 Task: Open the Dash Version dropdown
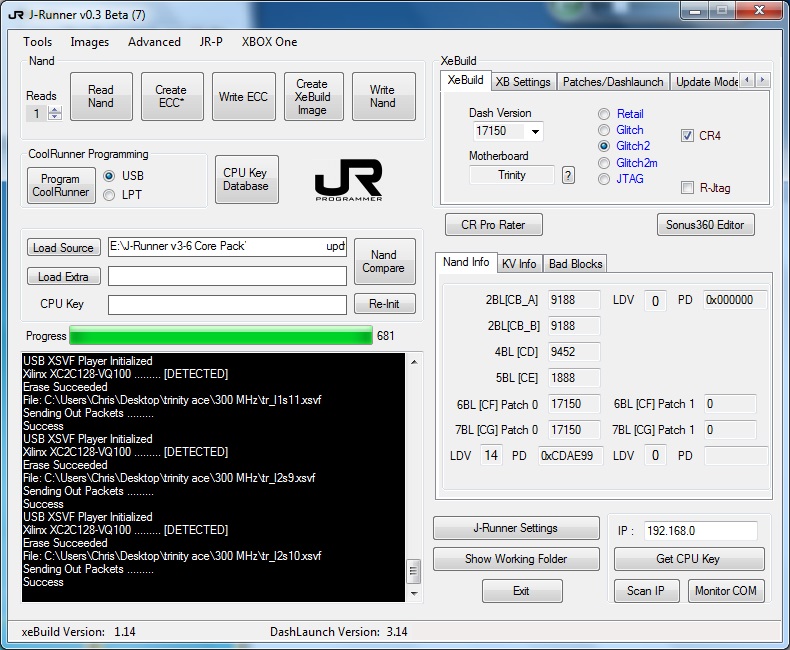tap(535, 132)
